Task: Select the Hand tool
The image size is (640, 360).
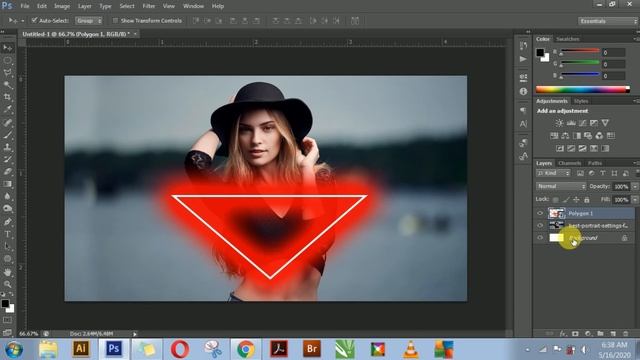Action: tap(7, 272)
